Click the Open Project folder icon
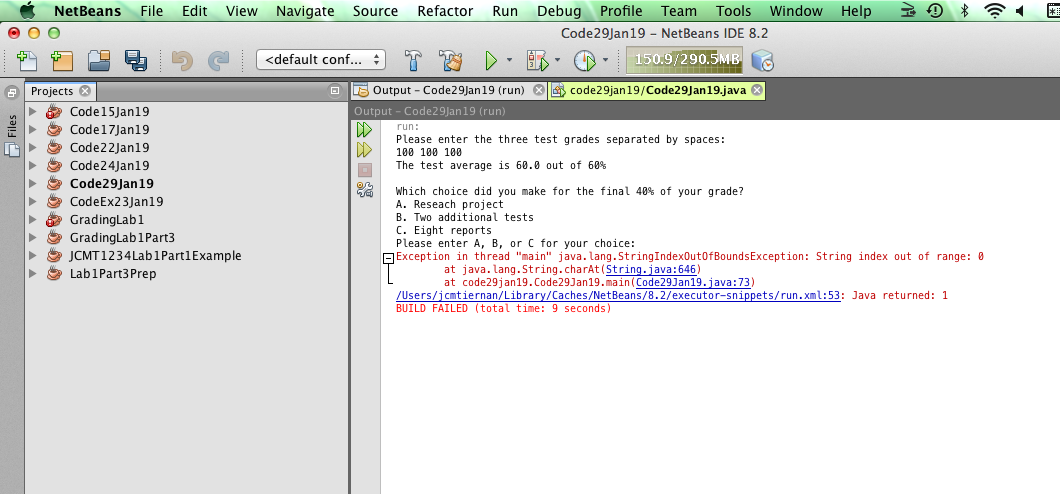 (99, 60)
